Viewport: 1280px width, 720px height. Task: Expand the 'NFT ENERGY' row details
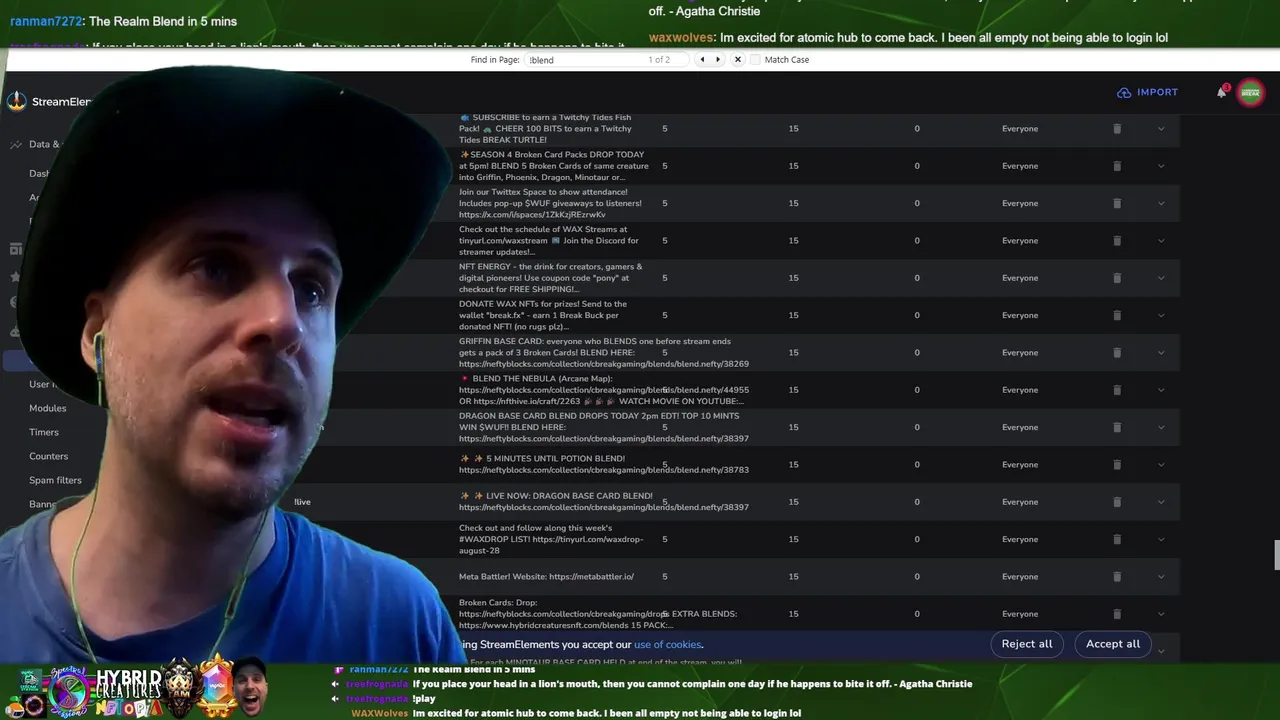tap(1161, 278)
